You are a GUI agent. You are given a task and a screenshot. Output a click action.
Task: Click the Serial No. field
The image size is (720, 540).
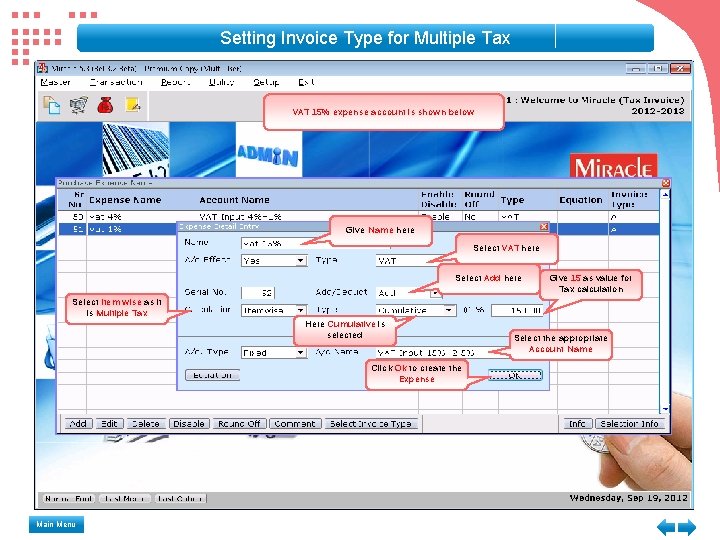pyautogui.click(x=258, y=292)
